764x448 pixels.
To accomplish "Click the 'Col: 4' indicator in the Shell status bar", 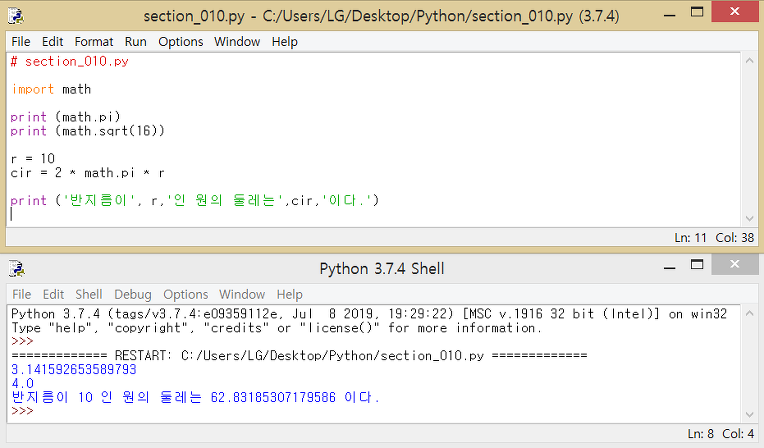I will 738,434.
